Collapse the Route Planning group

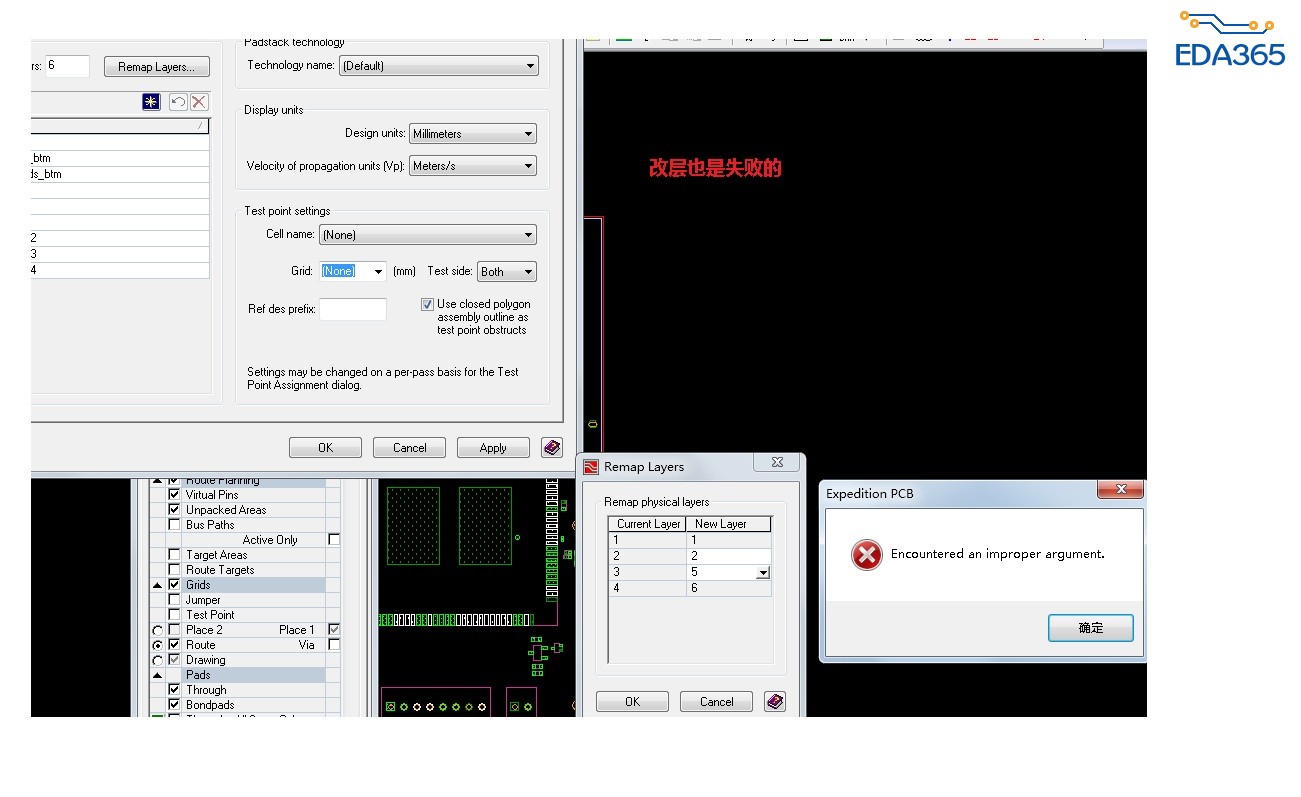pos(157,481)
